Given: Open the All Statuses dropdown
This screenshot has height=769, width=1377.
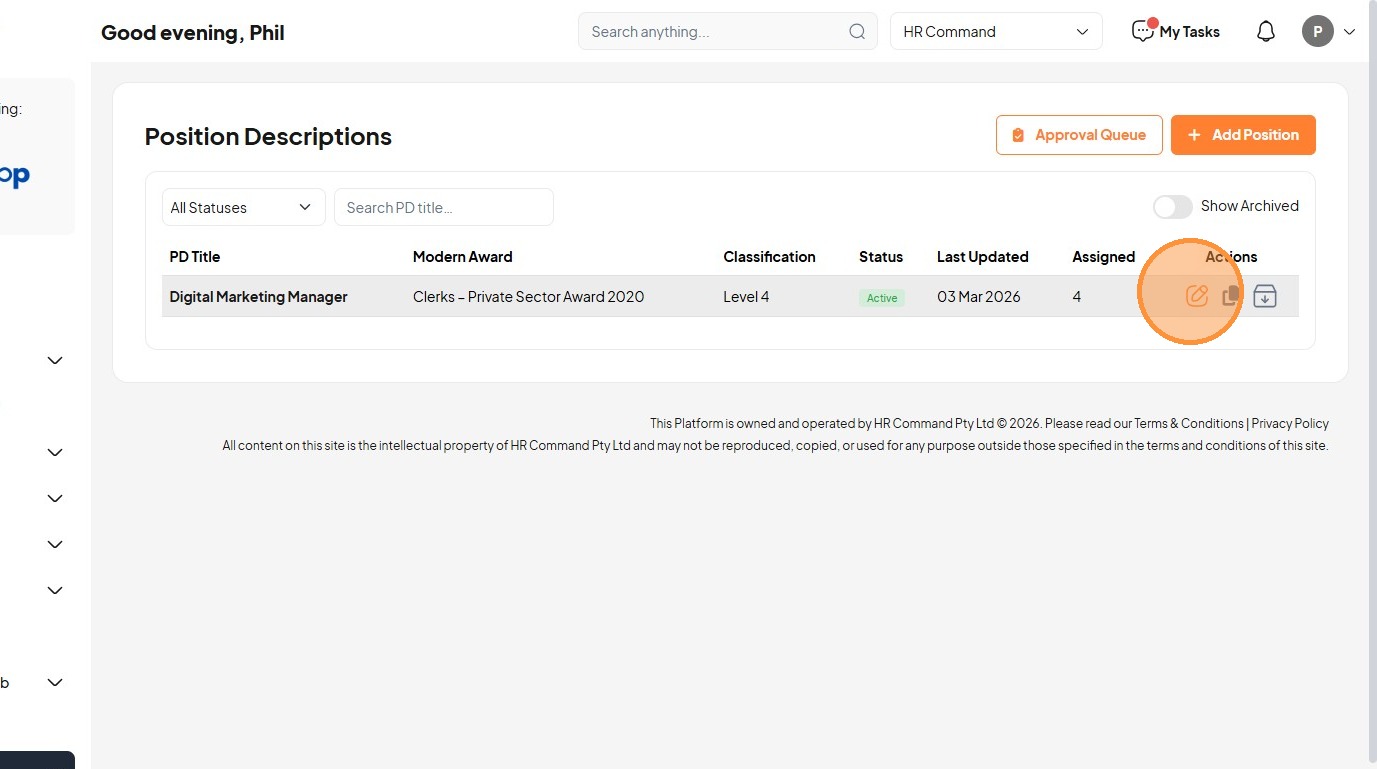Looking at the screenshot, I should [243, 207].
